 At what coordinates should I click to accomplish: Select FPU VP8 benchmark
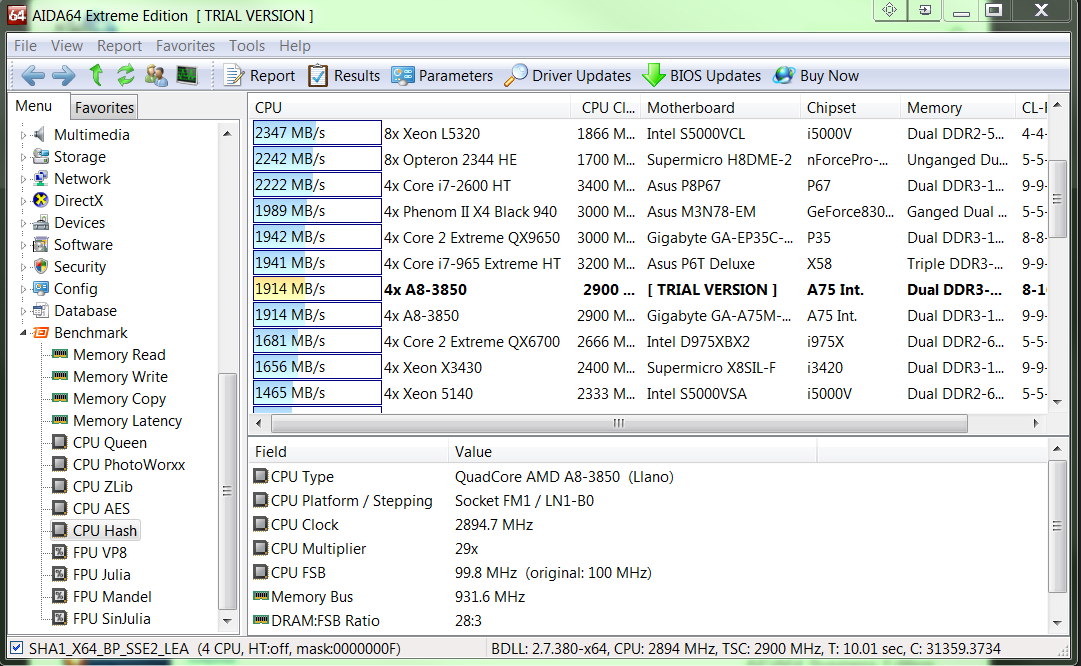[100, 553]
